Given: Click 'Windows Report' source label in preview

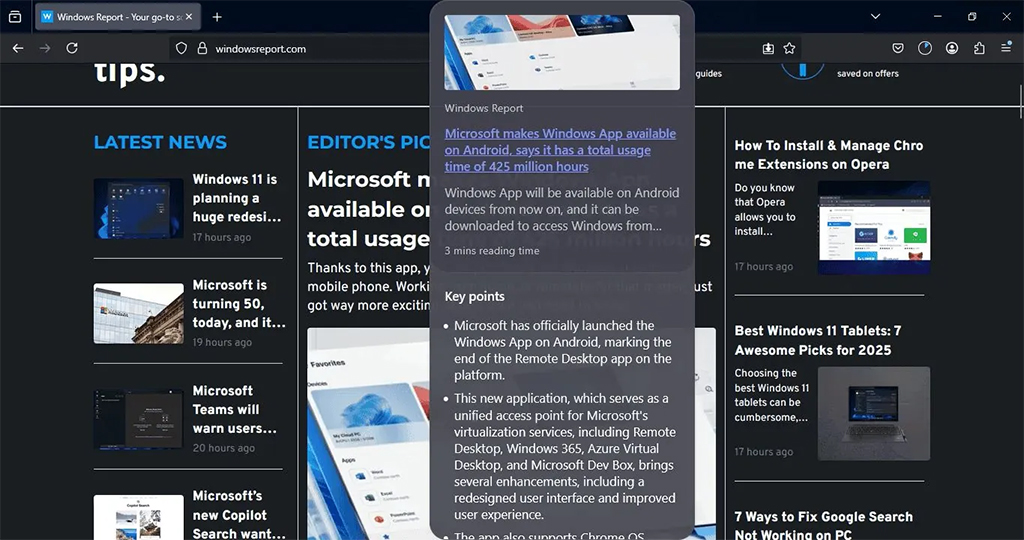Looking at the screenshot, I should coord(484,108).
